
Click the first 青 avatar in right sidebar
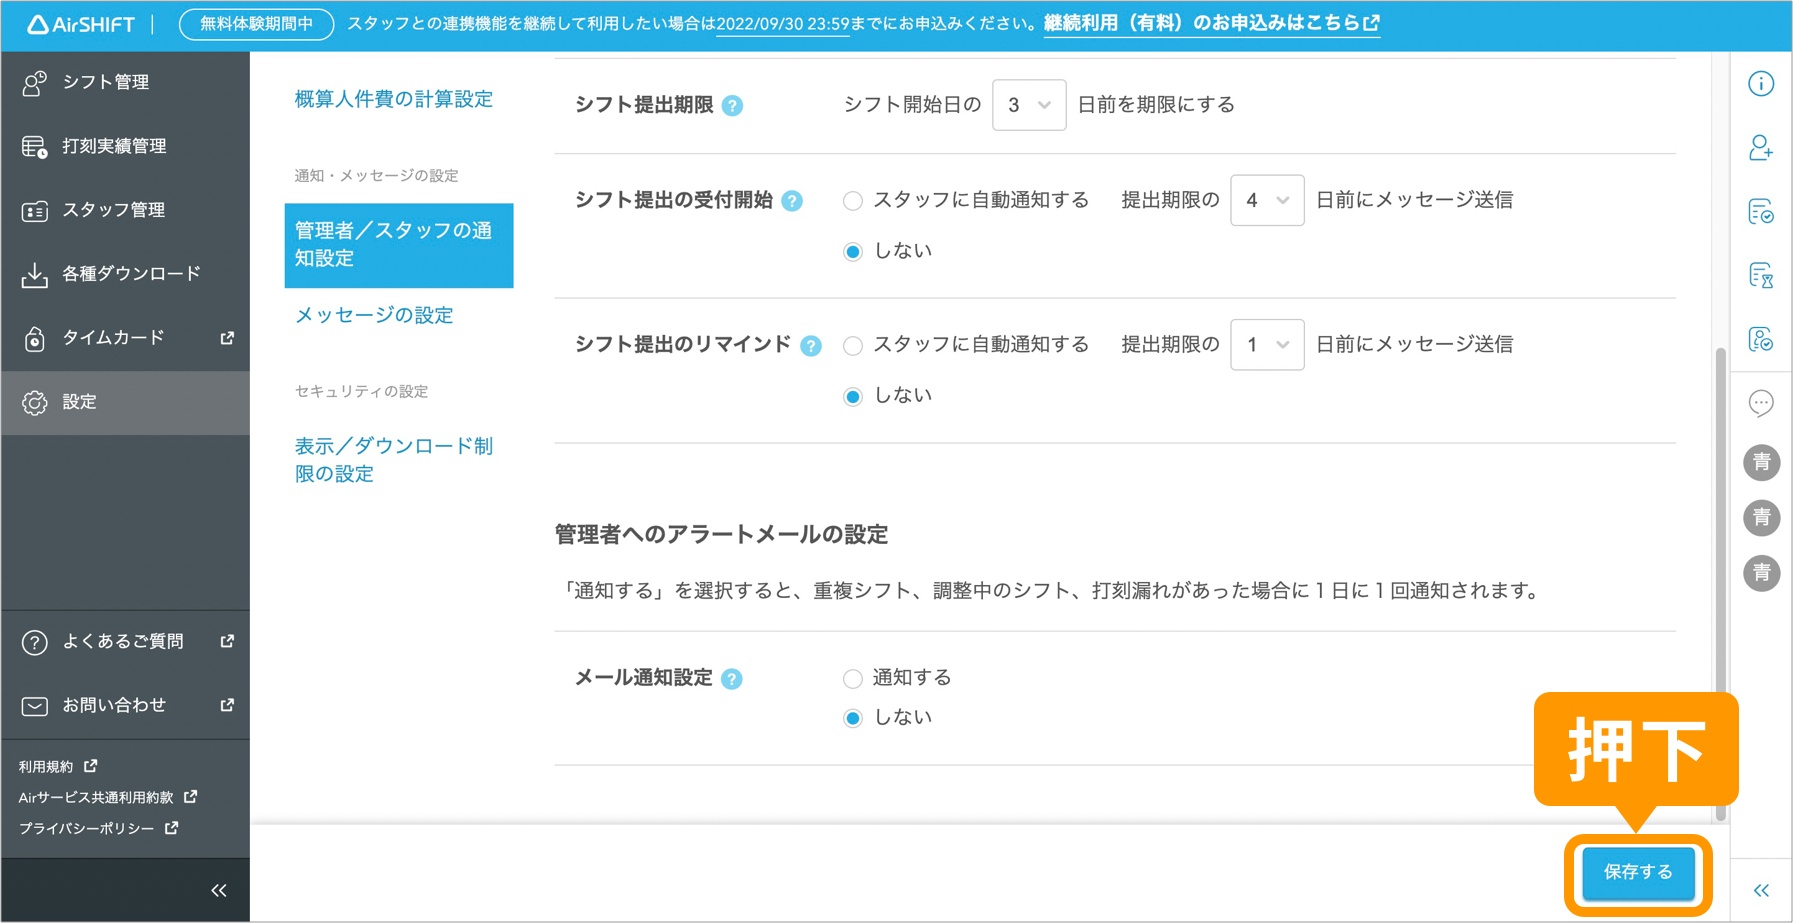point(1761,462)
